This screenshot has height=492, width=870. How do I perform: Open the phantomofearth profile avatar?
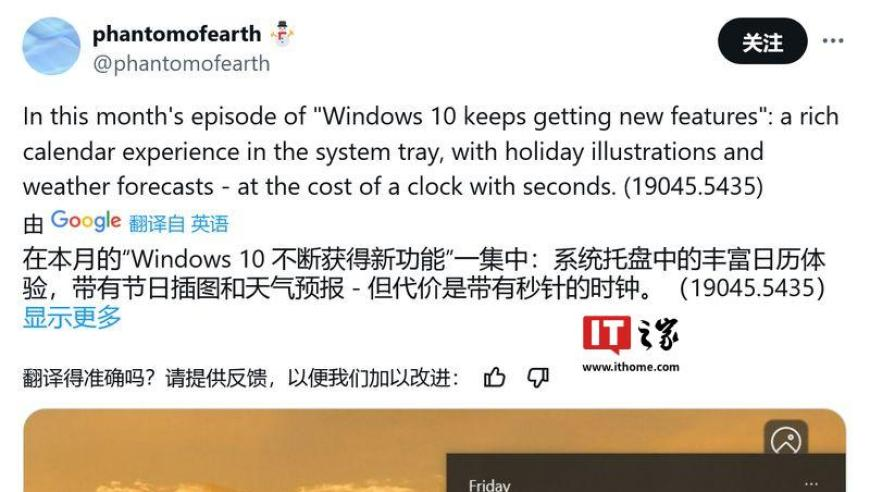tap(51, 46)
